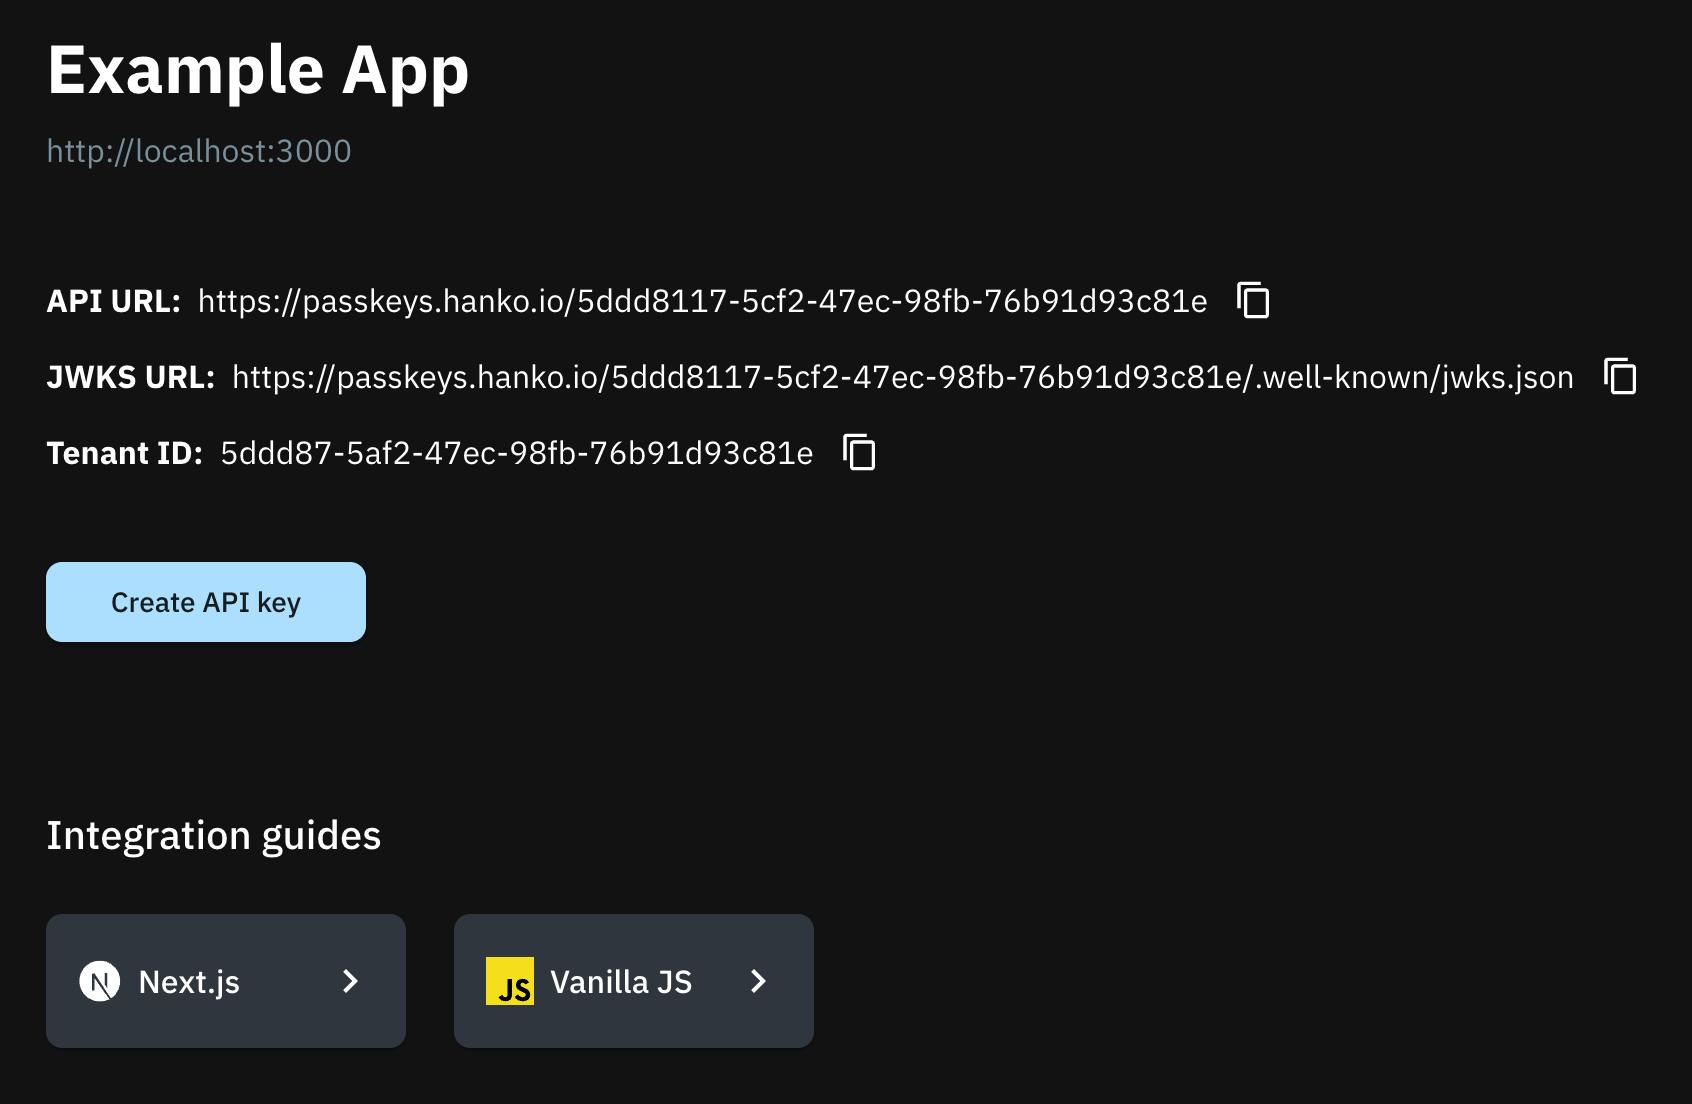Click the Tenant ID value text
1692x1104 pixels.
tap(516, 453)
